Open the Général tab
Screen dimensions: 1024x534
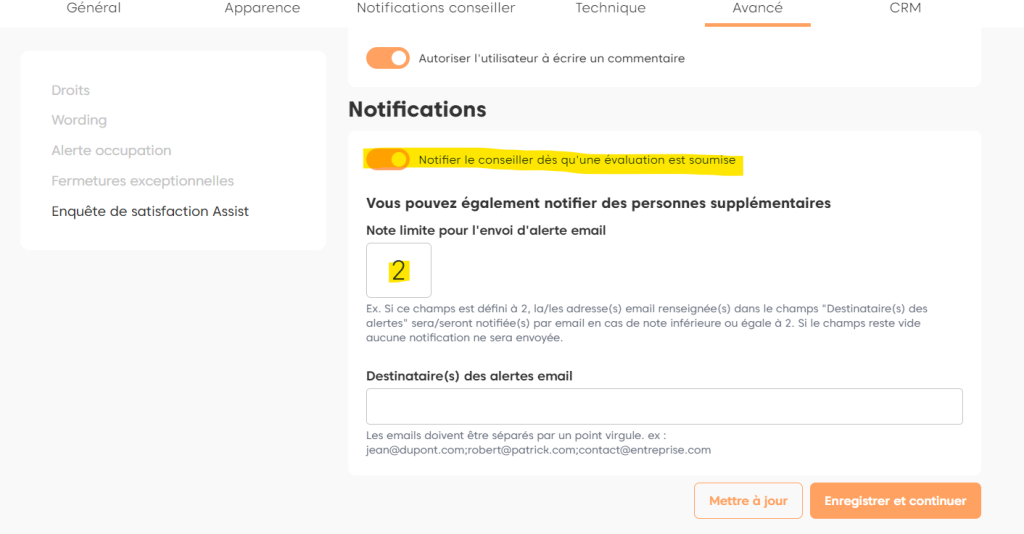pos(93,8)
